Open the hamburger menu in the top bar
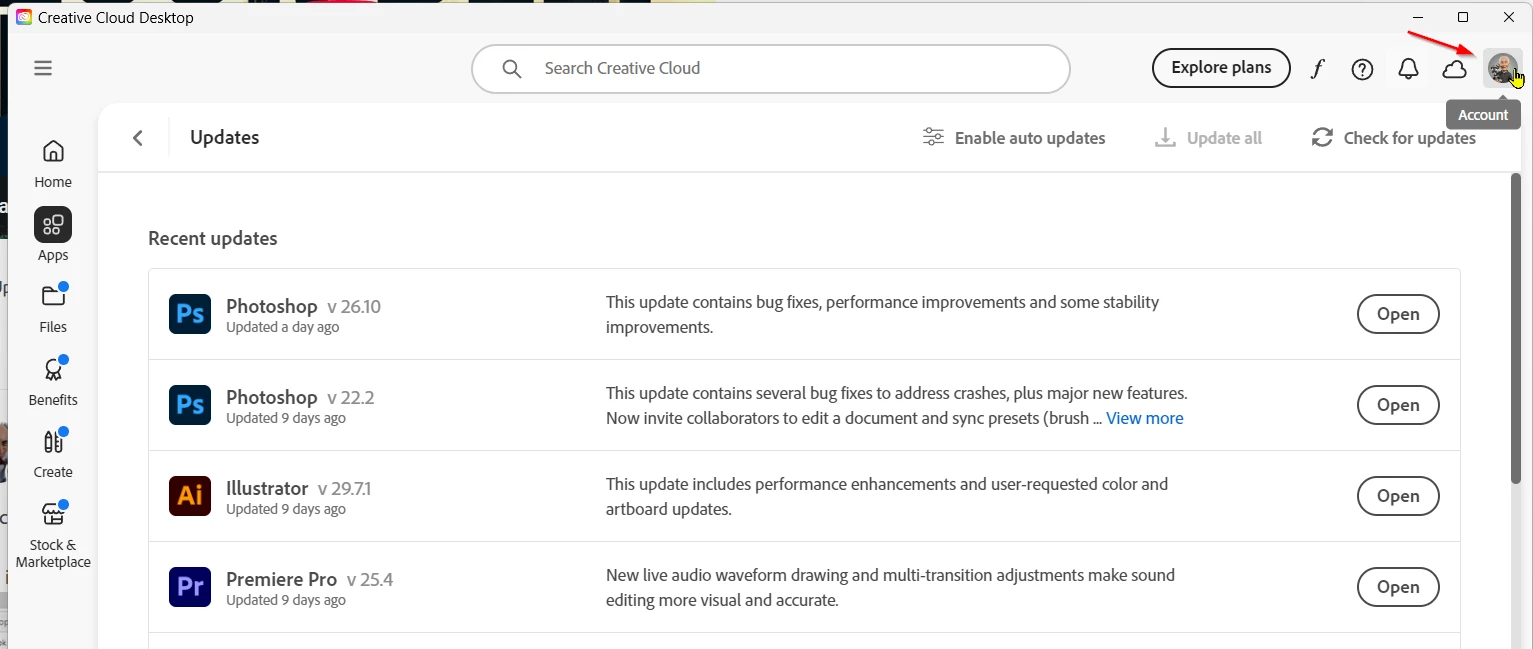 [42, 68]
